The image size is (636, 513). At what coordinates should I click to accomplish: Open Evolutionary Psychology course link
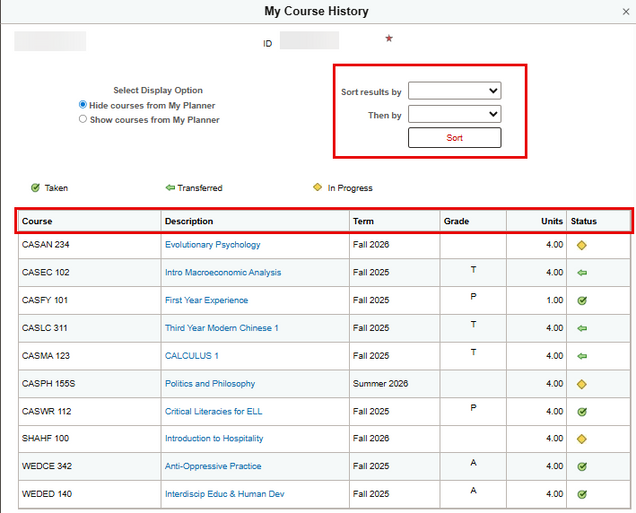point(213,245)
